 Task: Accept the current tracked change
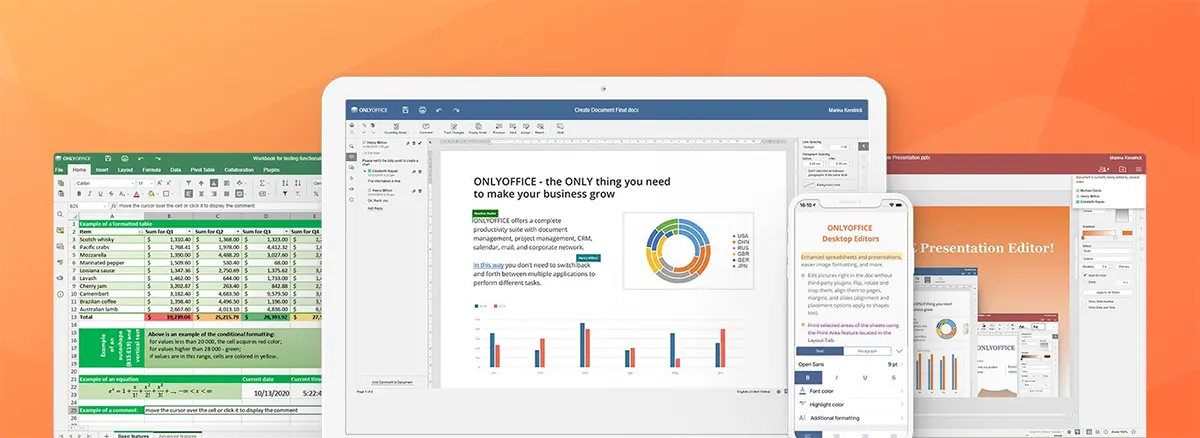pos(526,128)
